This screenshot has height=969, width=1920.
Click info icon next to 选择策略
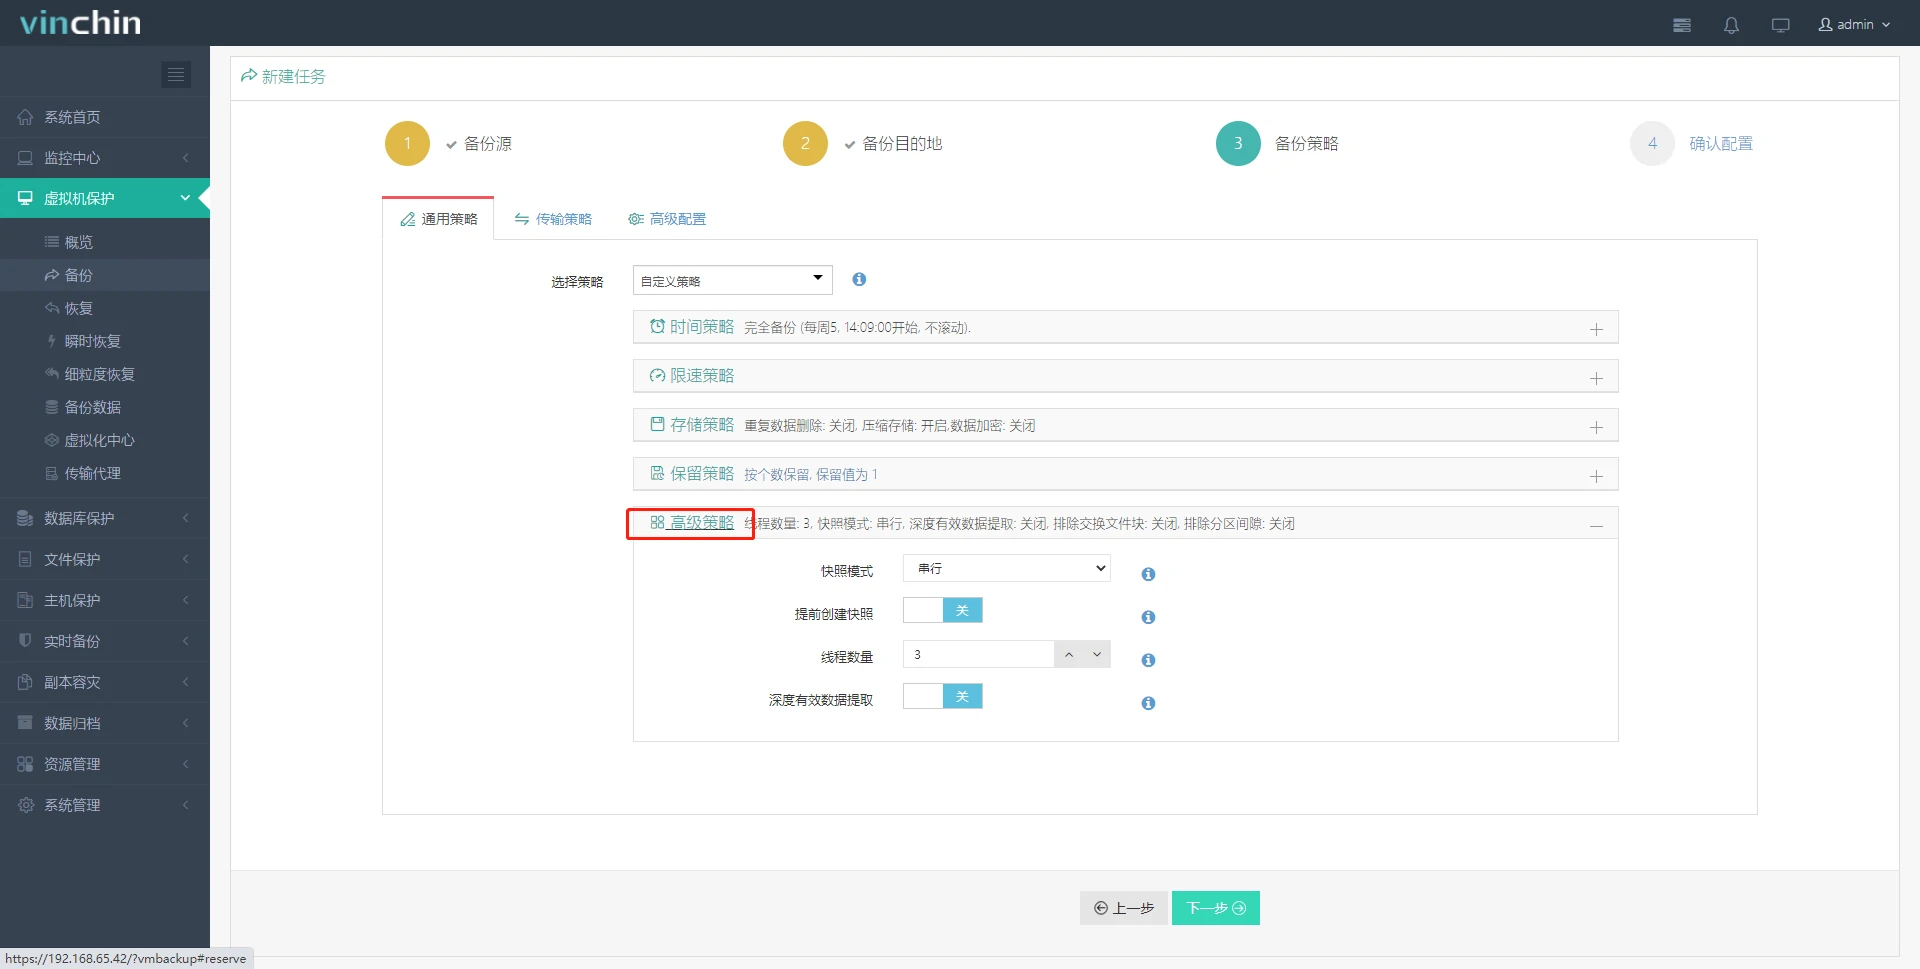(859, 279)
